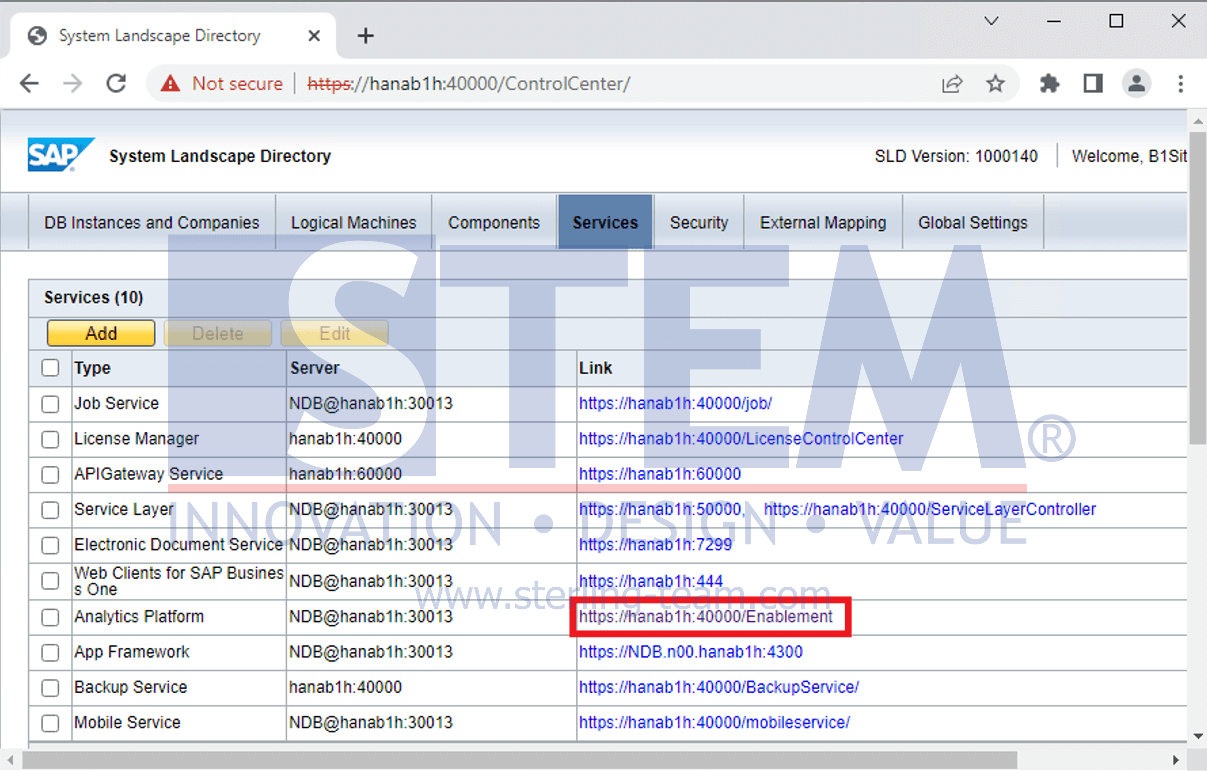This screenshot has width=1207, height=771.
Task: Open the Chrome three-dot menu
Action: (1181, 84)
